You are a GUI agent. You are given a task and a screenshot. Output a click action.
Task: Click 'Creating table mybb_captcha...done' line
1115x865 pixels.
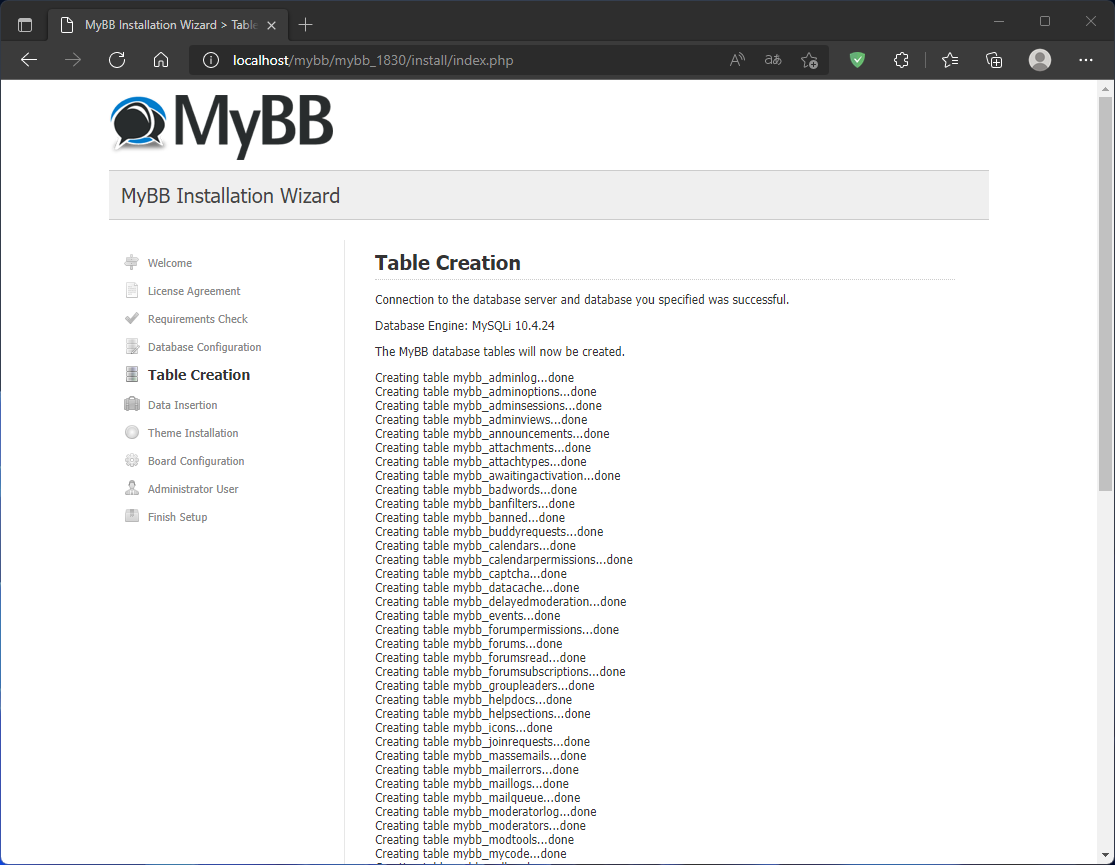[x=471, y=574]
